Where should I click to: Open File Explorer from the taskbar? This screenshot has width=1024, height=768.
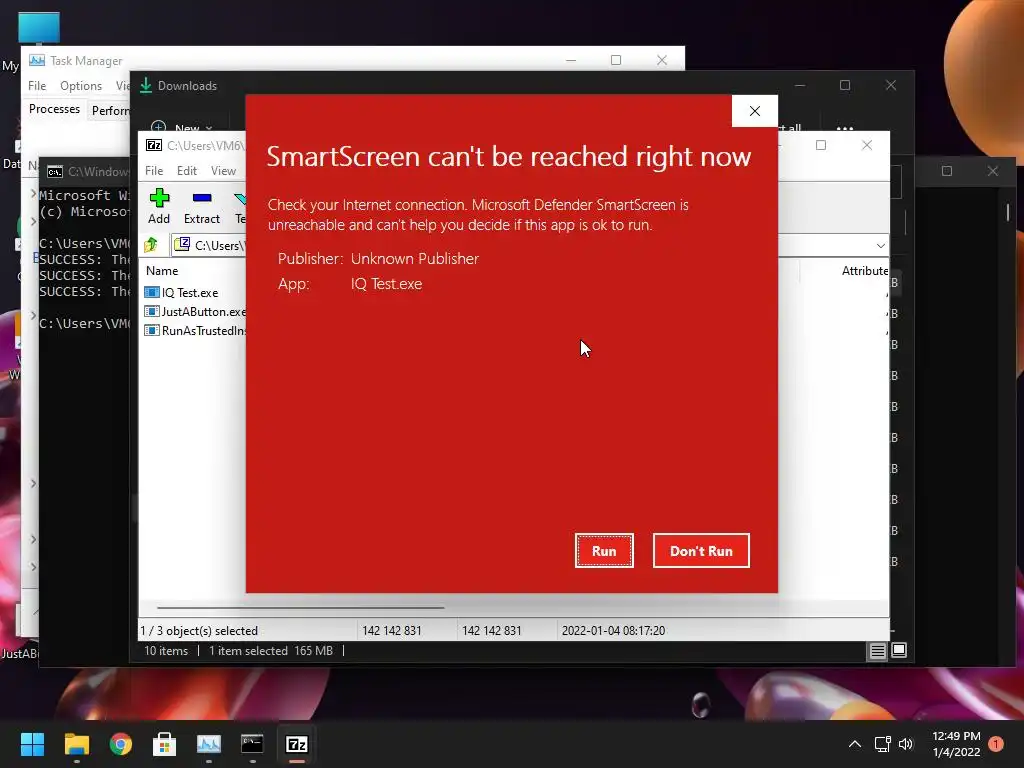point(76,744)
